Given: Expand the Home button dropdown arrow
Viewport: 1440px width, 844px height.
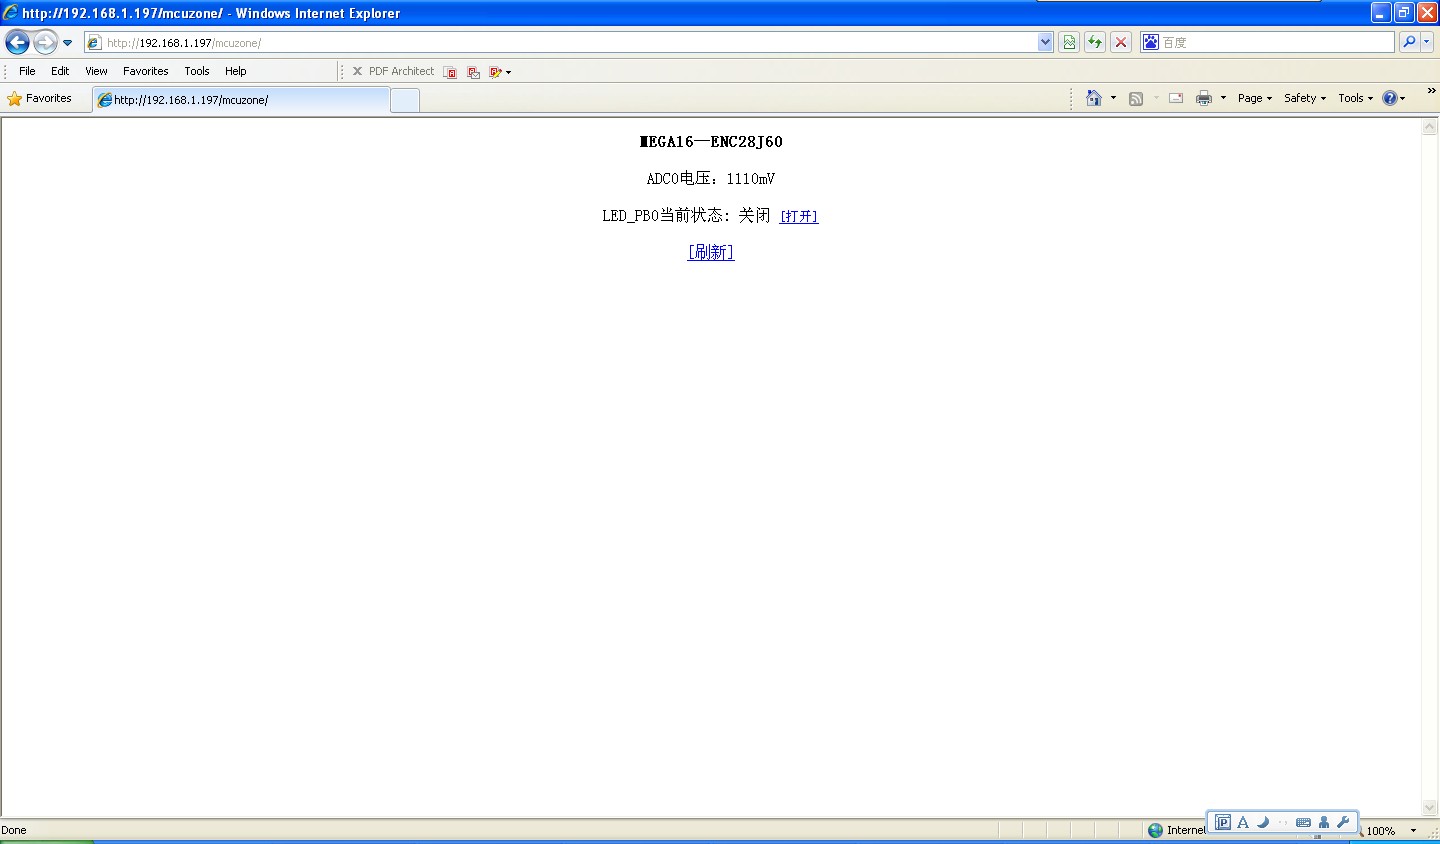Looking at the screenshot, I should click(1113, 98).
